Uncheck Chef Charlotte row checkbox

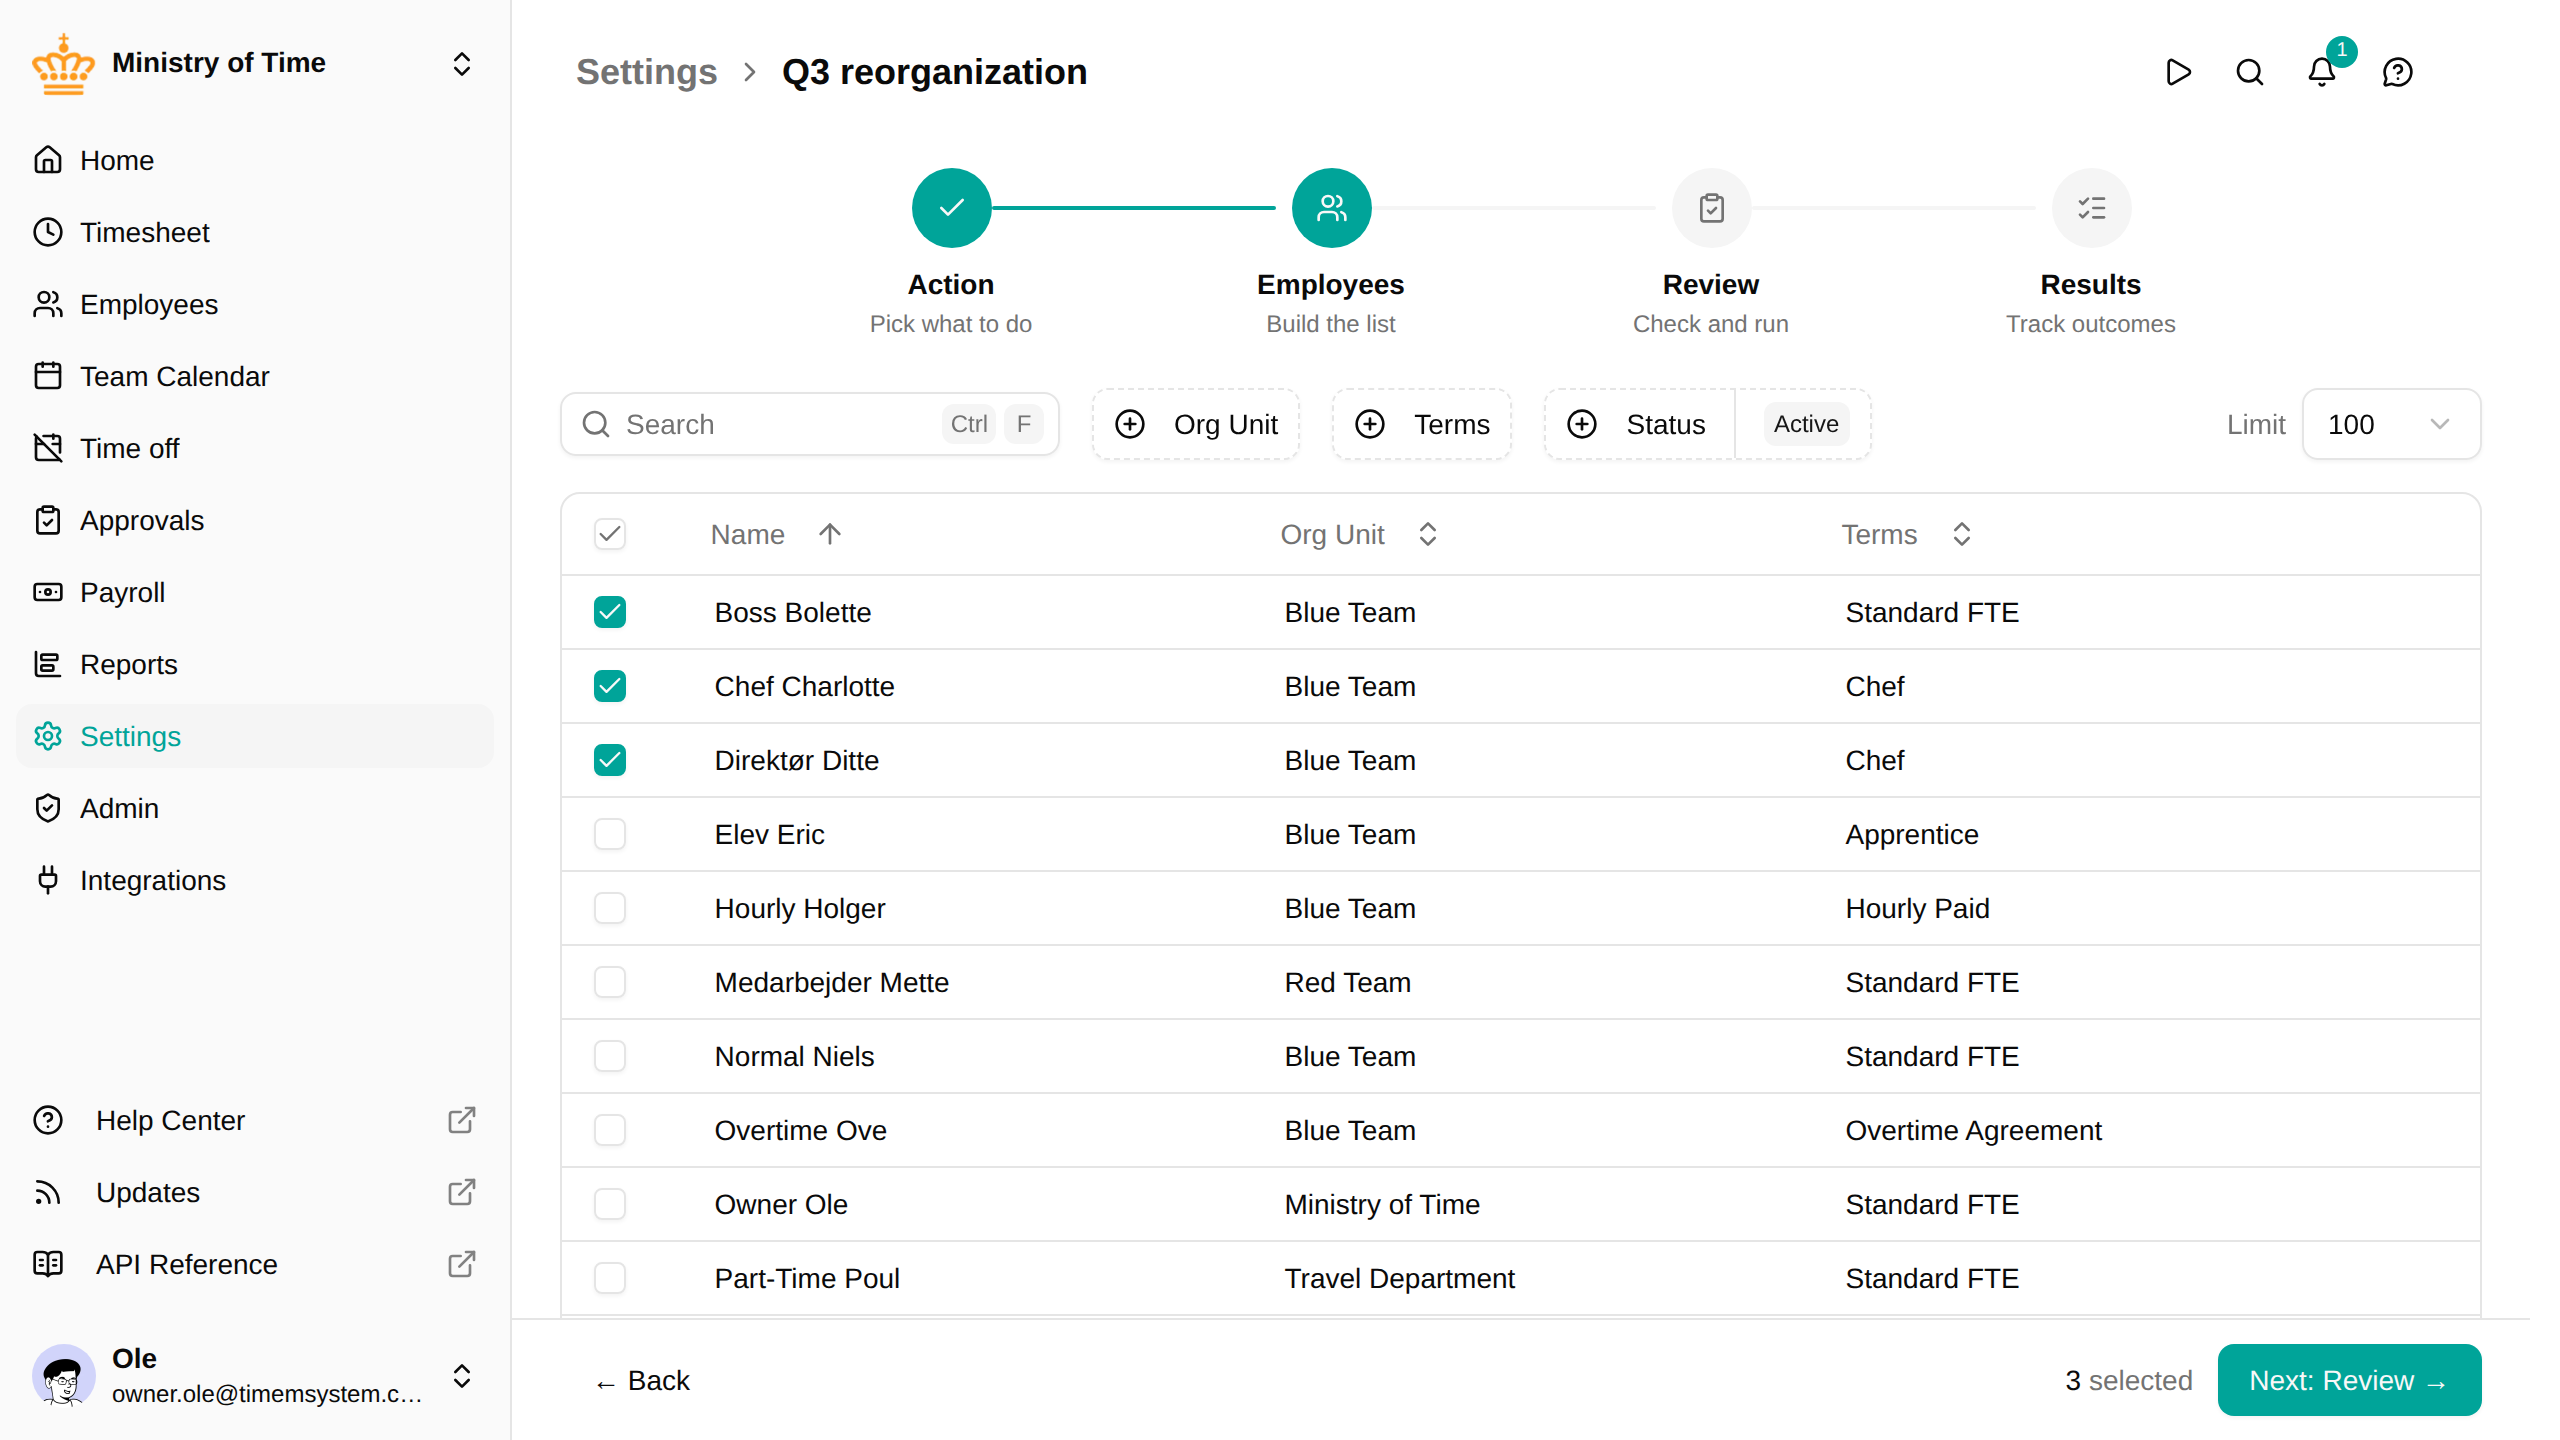pyautogui.click(x=610, y=686)
